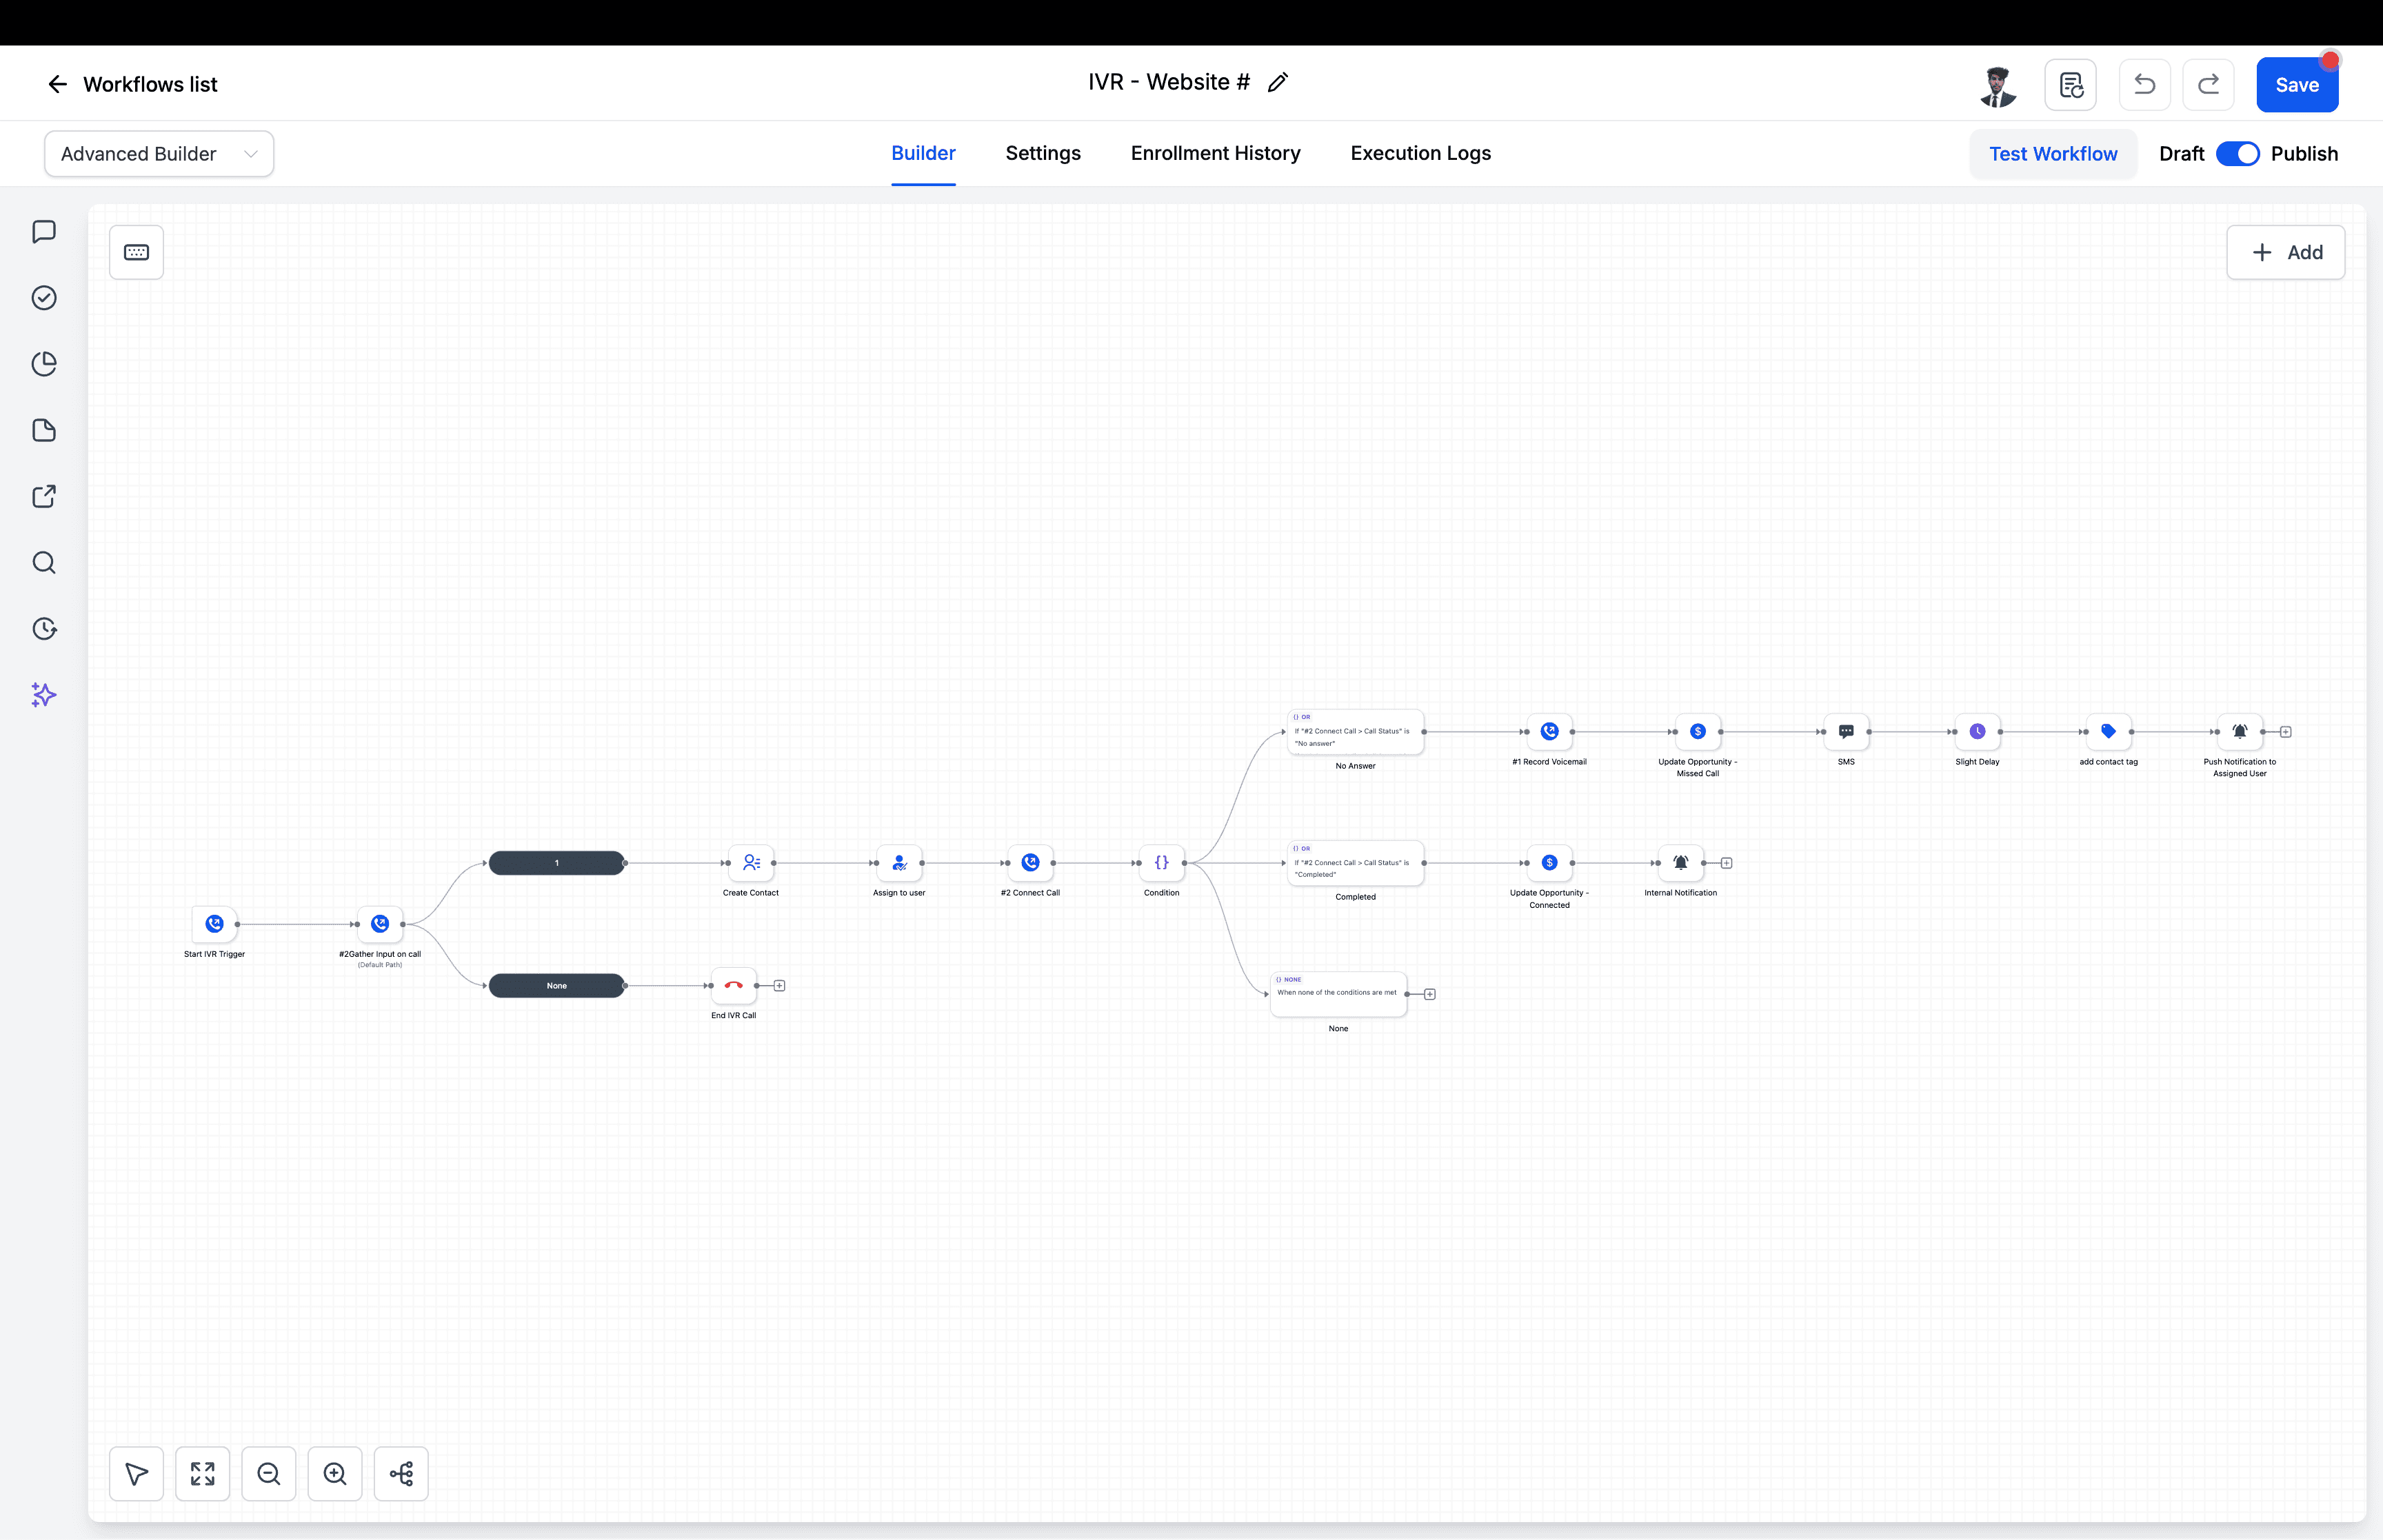
Task: Click the 'IVR - Website #' title text
Action: pos(1169,82)
